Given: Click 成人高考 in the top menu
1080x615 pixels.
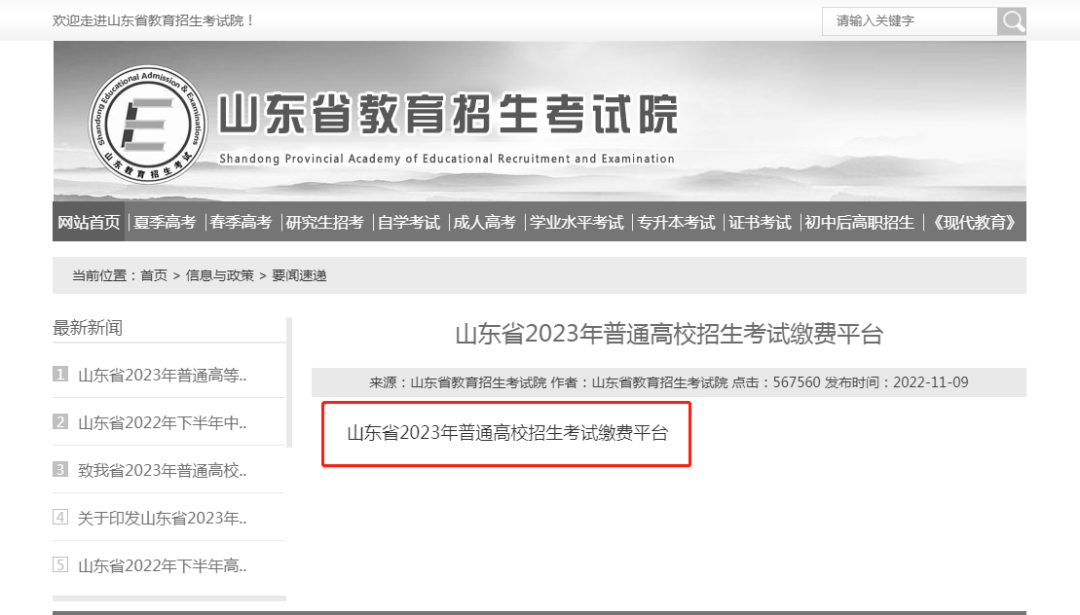Looking at the screenshot, I should pyautogui.click(x=484, y=222).
